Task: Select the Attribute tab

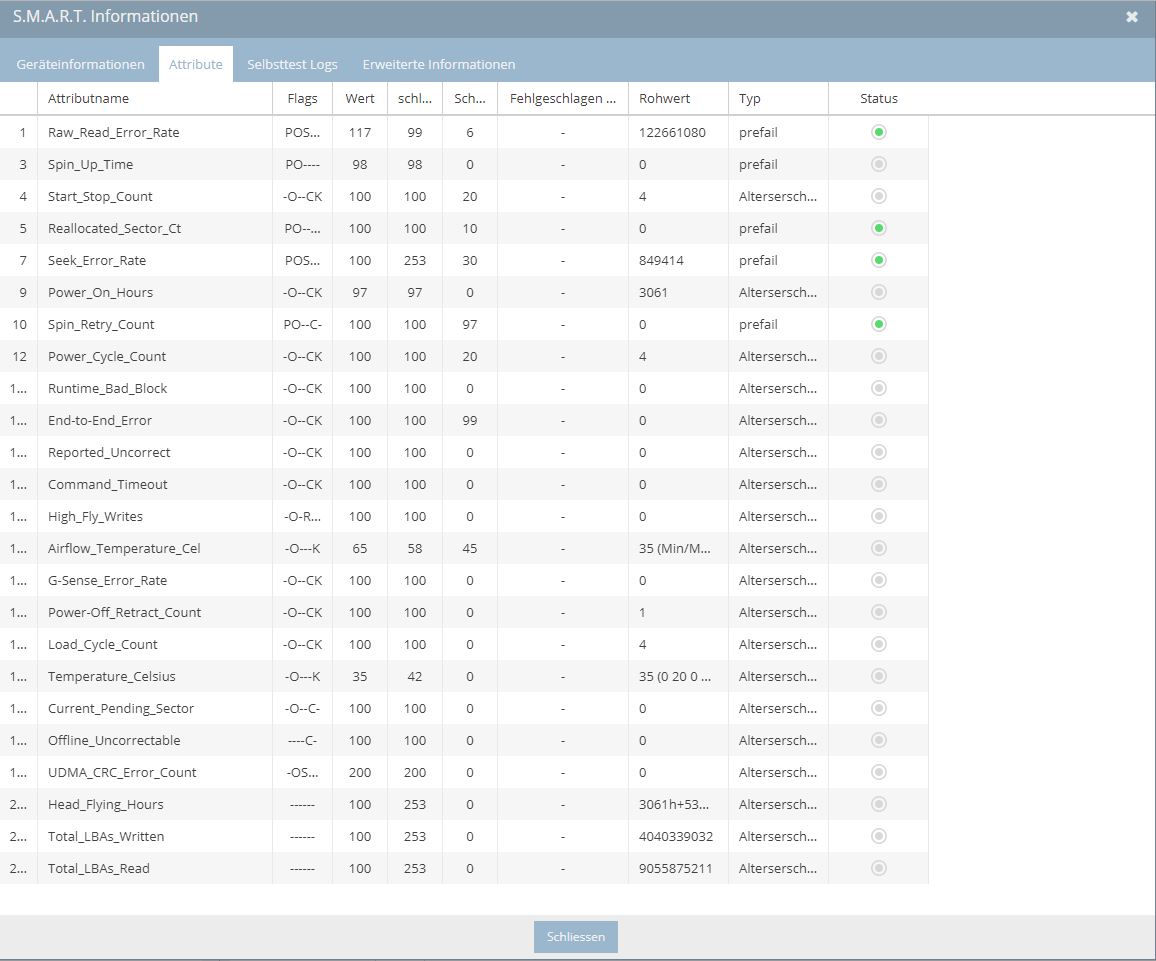Action: coord(195,64)
